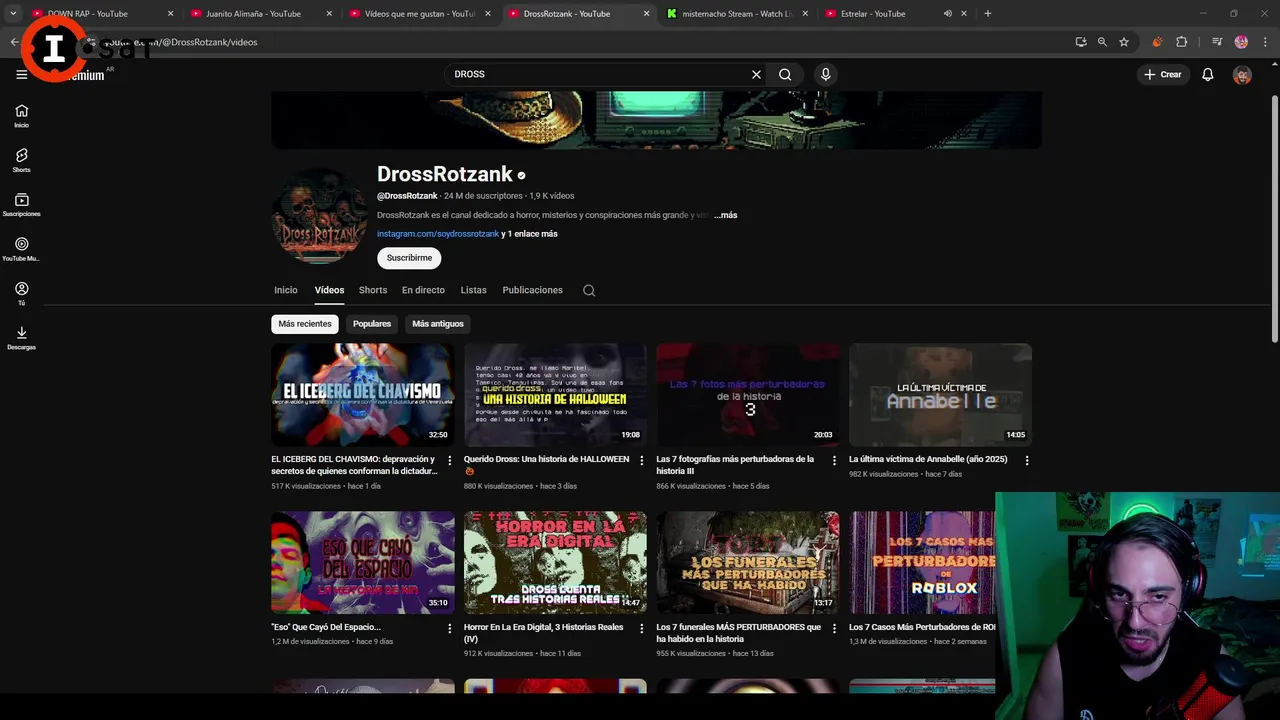Open options menu for Eso Que Cayó video
1280x720 pixels.
(449, 629)
